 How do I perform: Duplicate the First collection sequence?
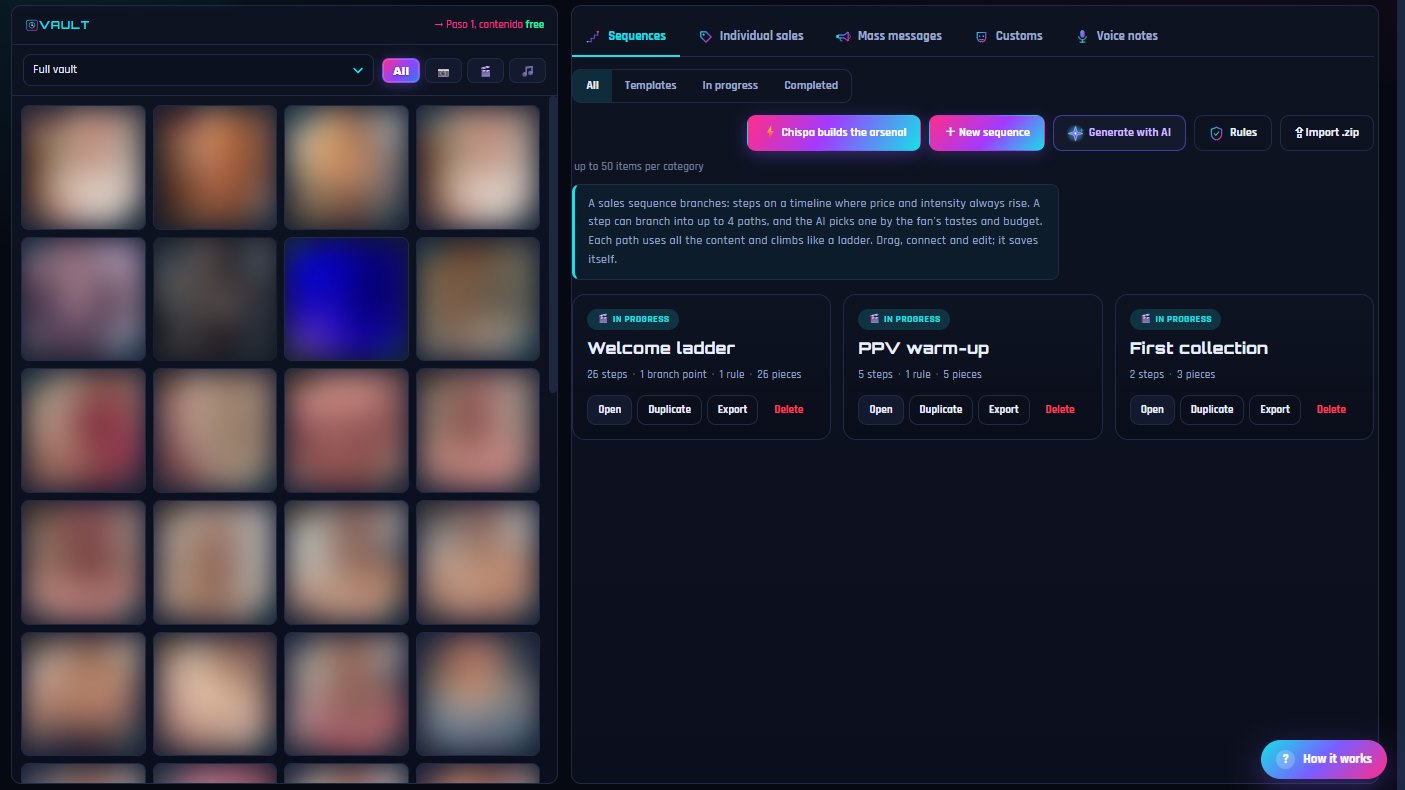[1212, 410]
